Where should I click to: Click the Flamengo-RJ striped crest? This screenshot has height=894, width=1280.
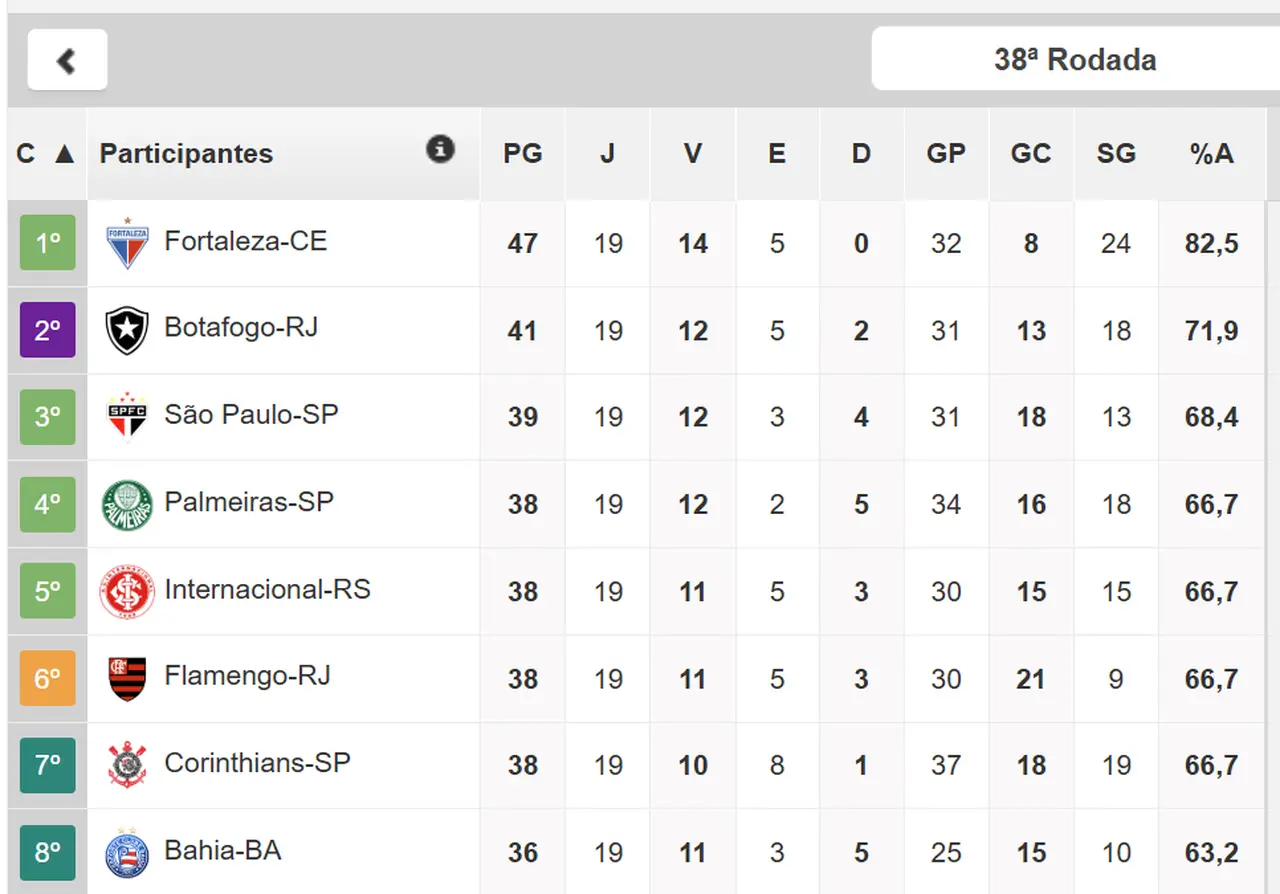(x=127, y=678)
